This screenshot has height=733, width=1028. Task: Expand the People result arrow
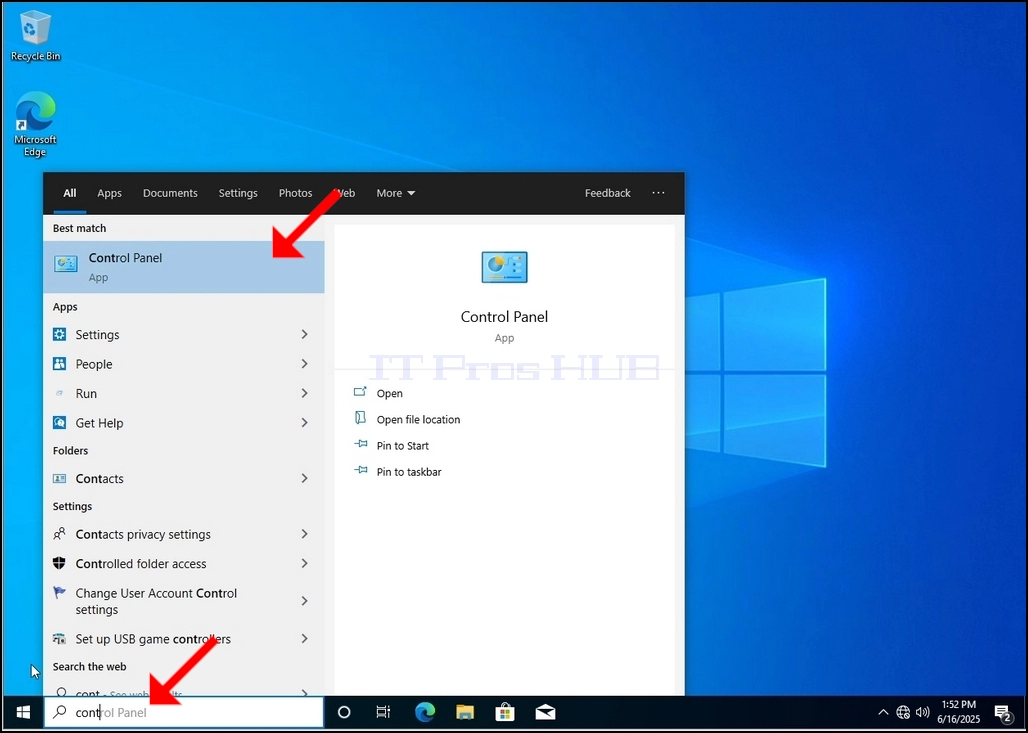(x=304, y=364)
